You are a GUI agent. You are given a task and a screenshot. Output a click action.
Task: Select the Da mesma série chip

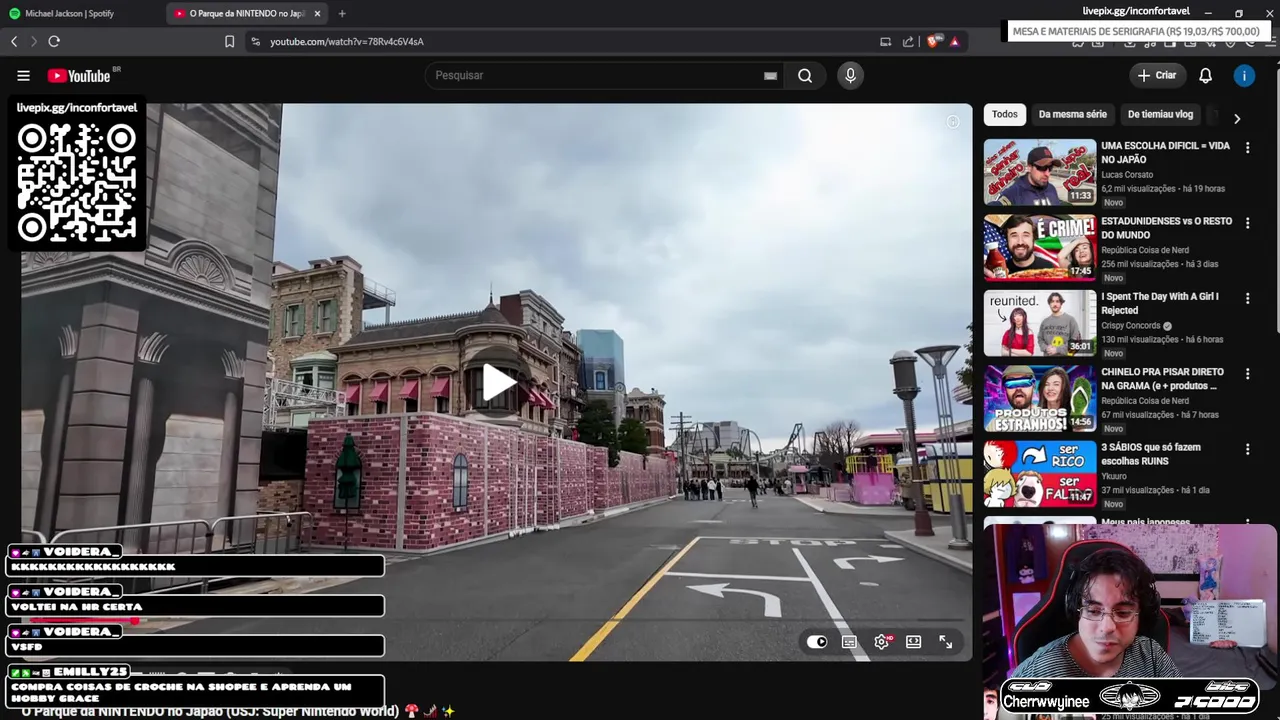[1073, 114]
